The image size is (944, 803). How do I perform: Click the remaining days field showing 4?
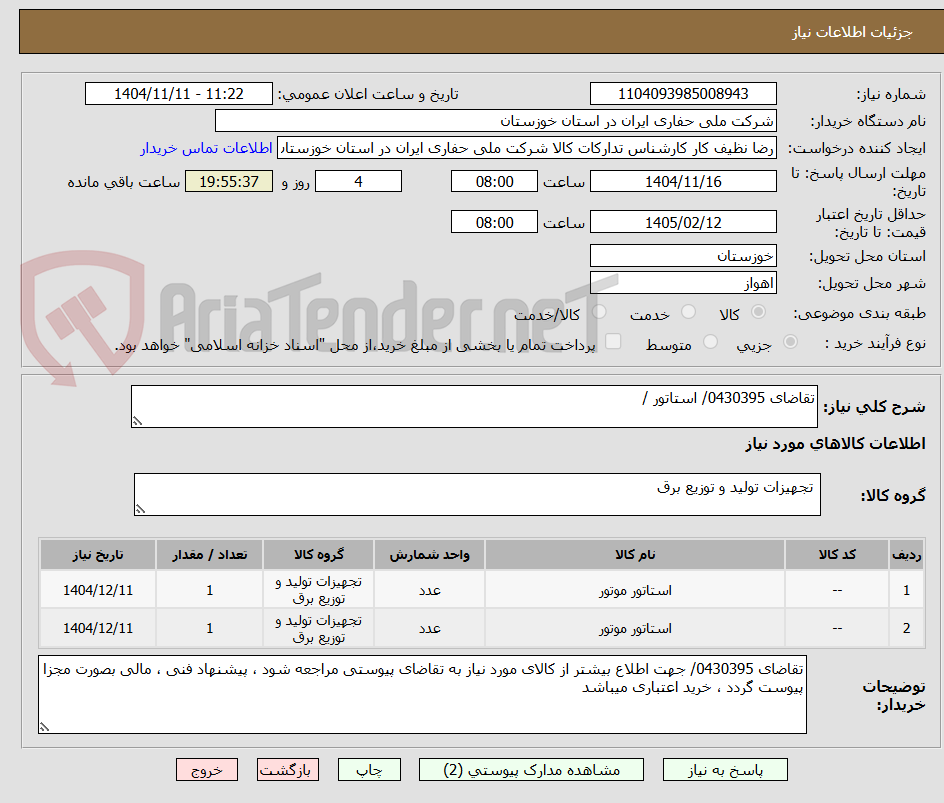[x=359, y=181]
